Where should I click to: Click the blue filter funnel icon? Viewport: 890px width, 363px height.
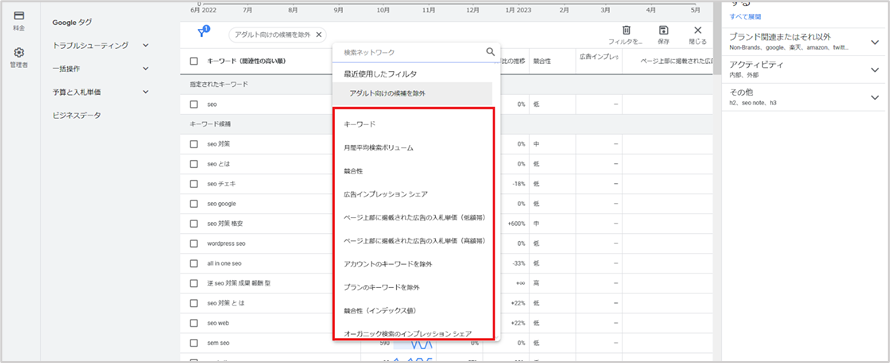(203, 33)
